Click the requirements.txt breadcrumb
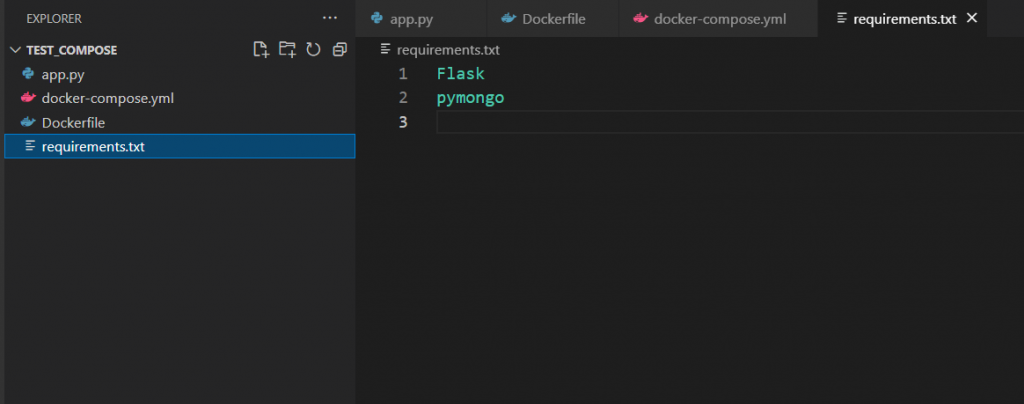Image resolution: width=1024 pixels, height=404 pixels. [x=448, y=49]
